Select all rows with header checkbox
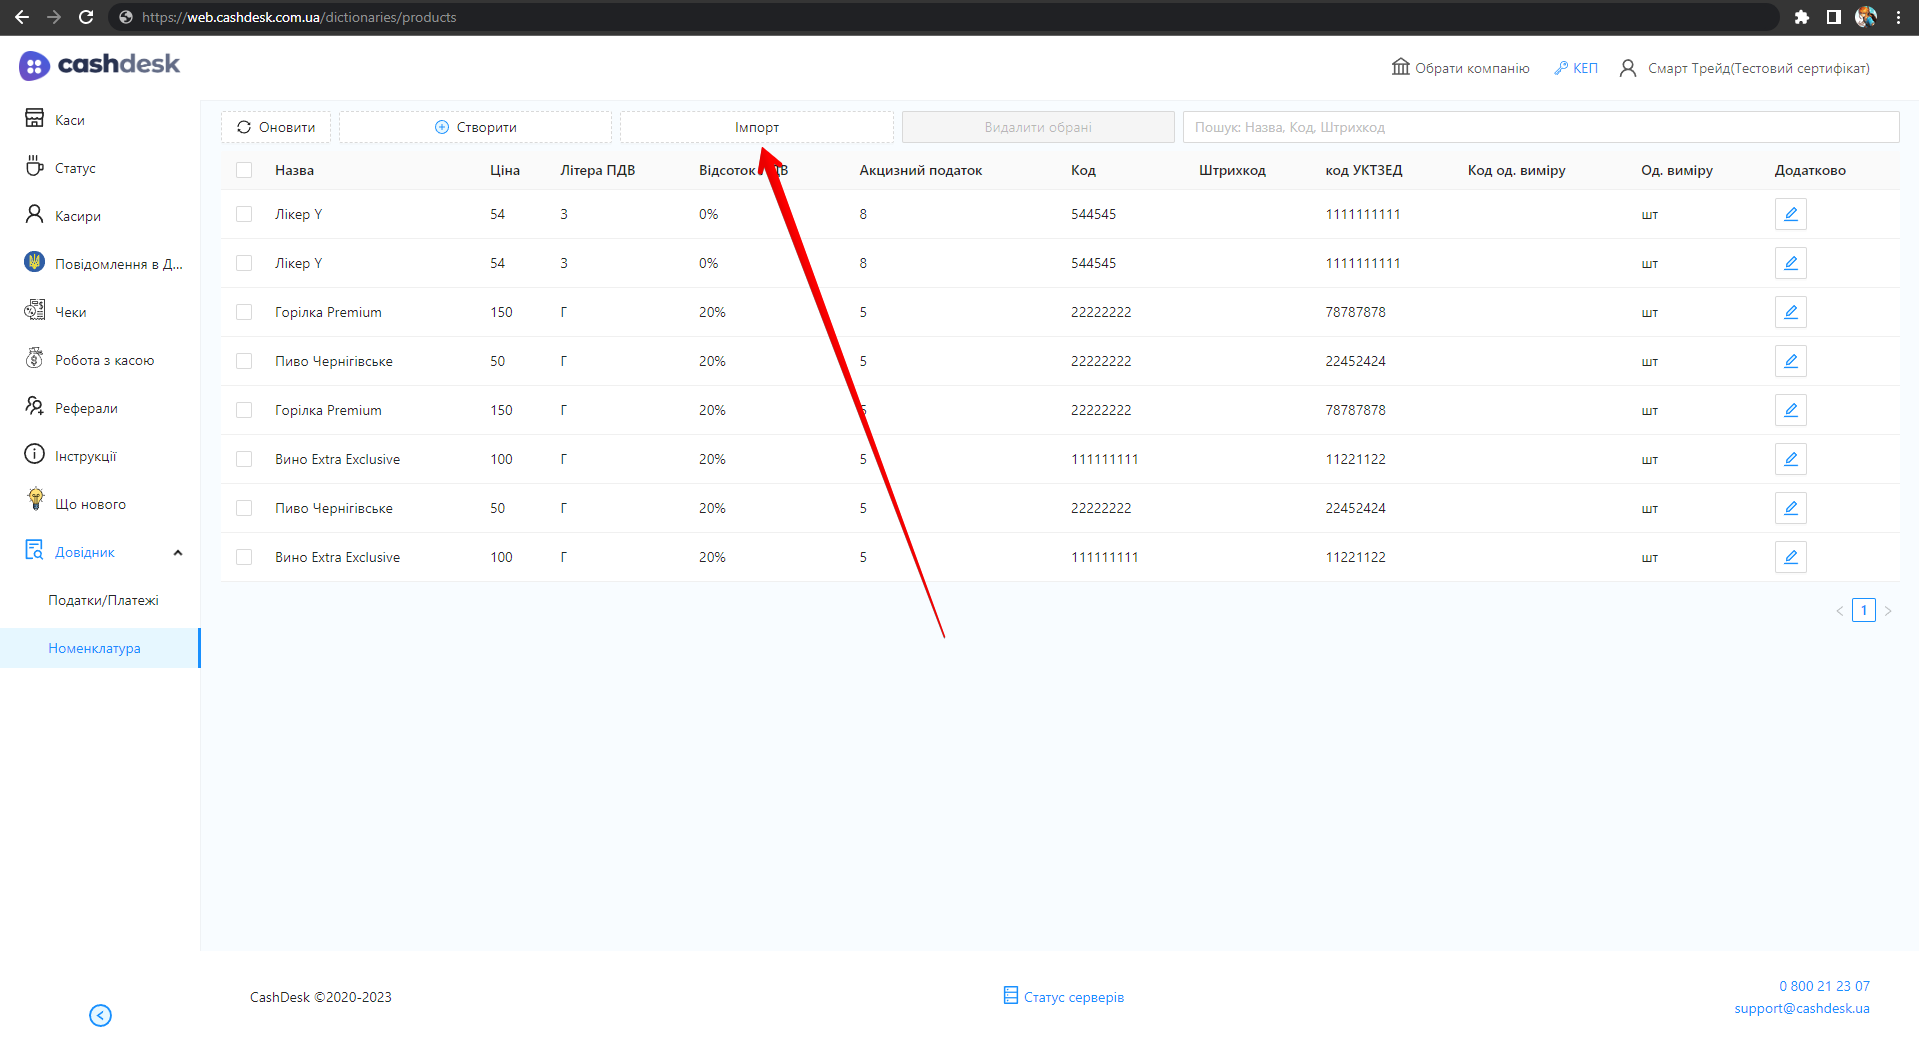Viewport: 1919px width, 1040px height. click(244, 170)
